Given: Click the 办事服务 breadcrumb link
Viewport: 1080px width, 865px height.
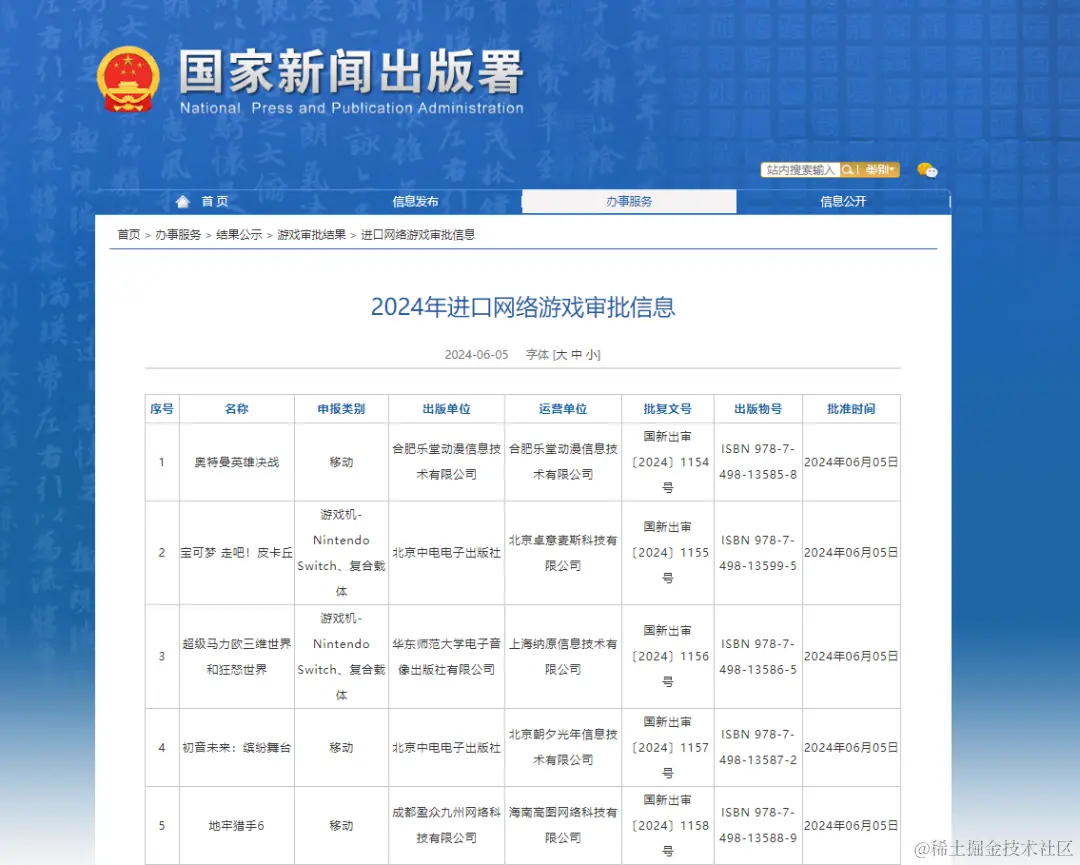Looking at the screenshot, I should tap(178, 234).
